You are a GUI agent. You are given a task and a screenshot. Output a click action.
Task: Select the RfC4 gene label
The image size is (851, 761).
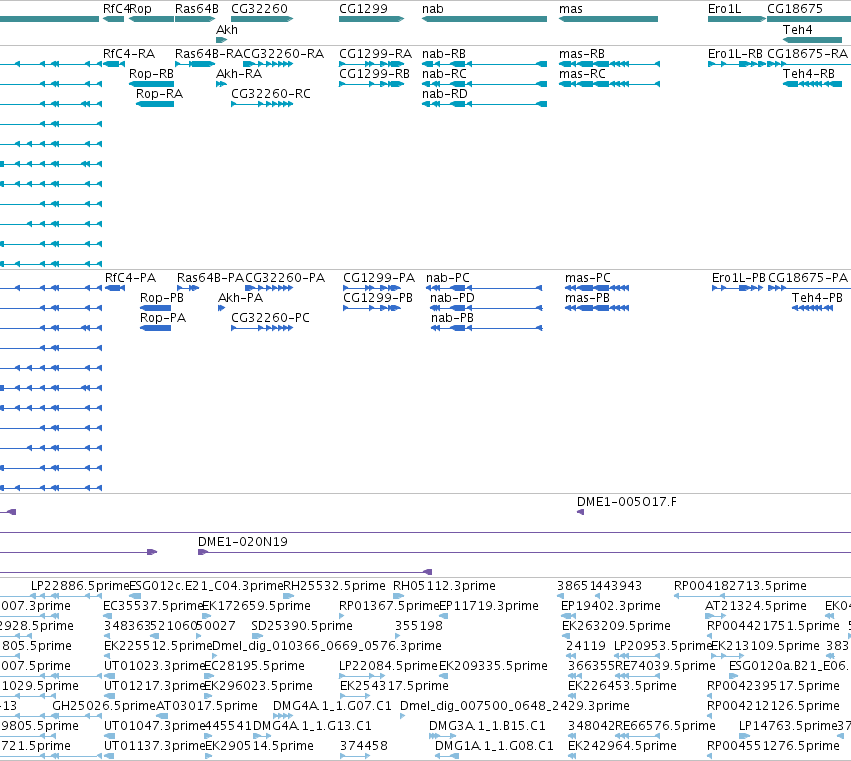coord(116,9)
